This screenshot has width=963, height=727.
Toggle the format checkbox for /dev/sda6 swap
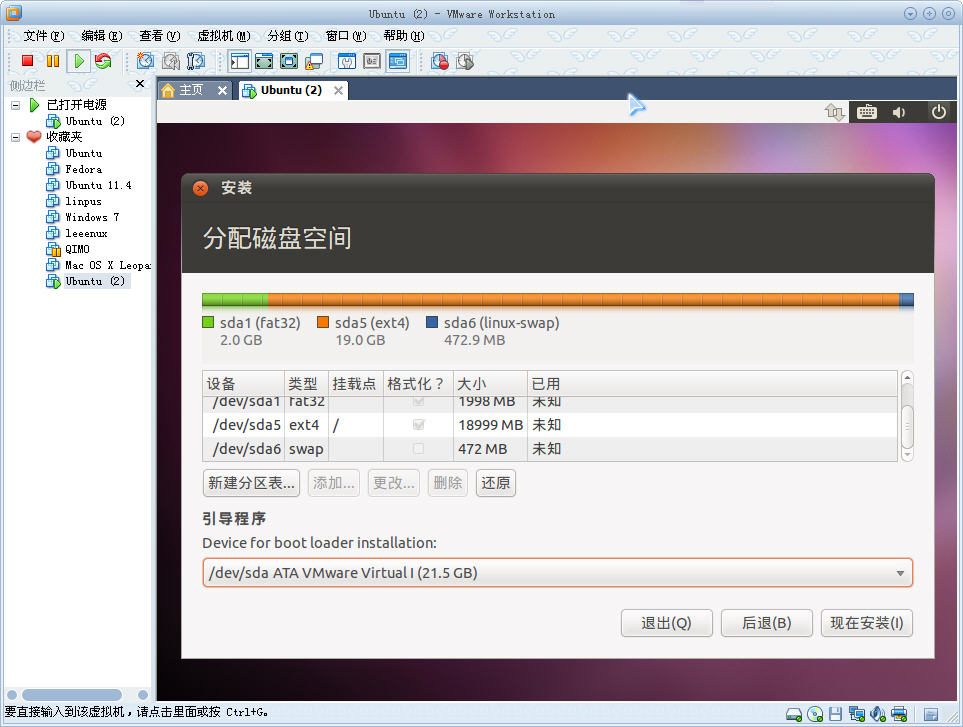[419, 449]
